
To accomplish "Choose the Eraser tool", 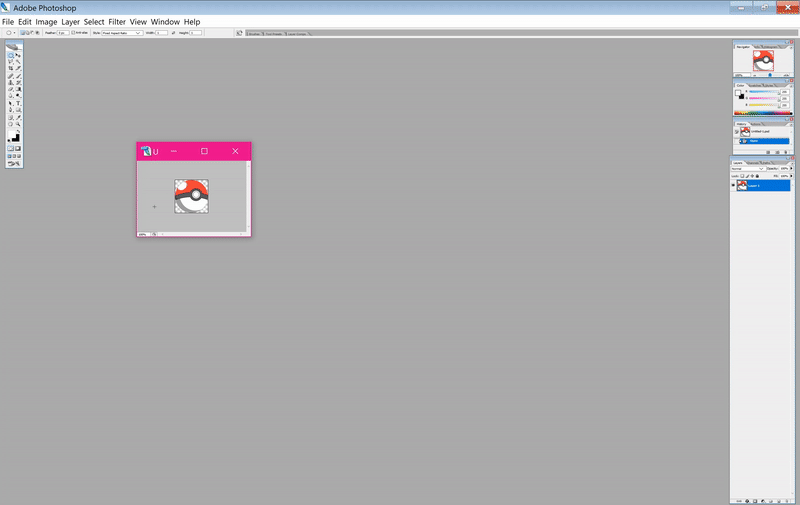I will tap(10, 89).
